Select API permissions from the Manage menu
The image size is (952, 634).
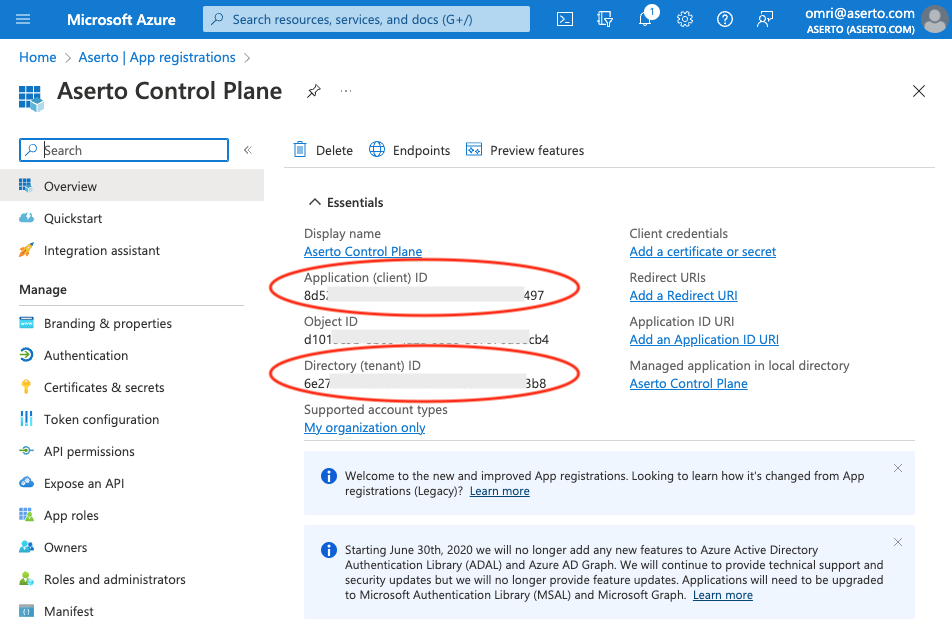point(89,451)
